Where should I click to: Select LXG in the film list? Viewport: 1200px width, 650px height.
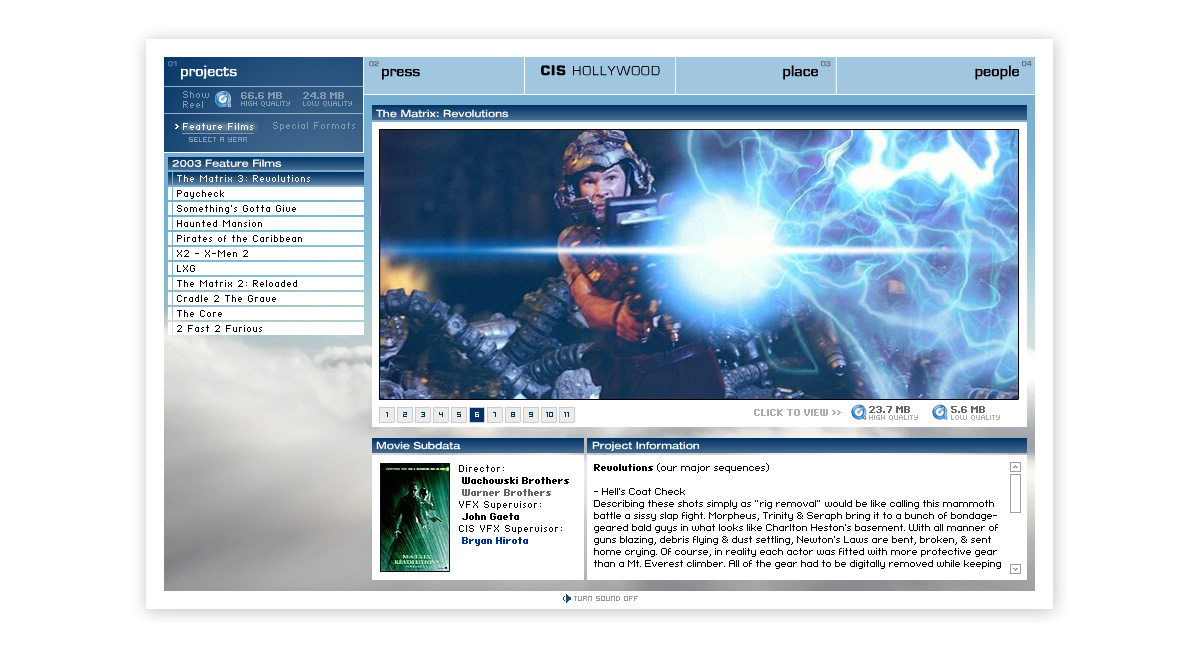[266, 269]
